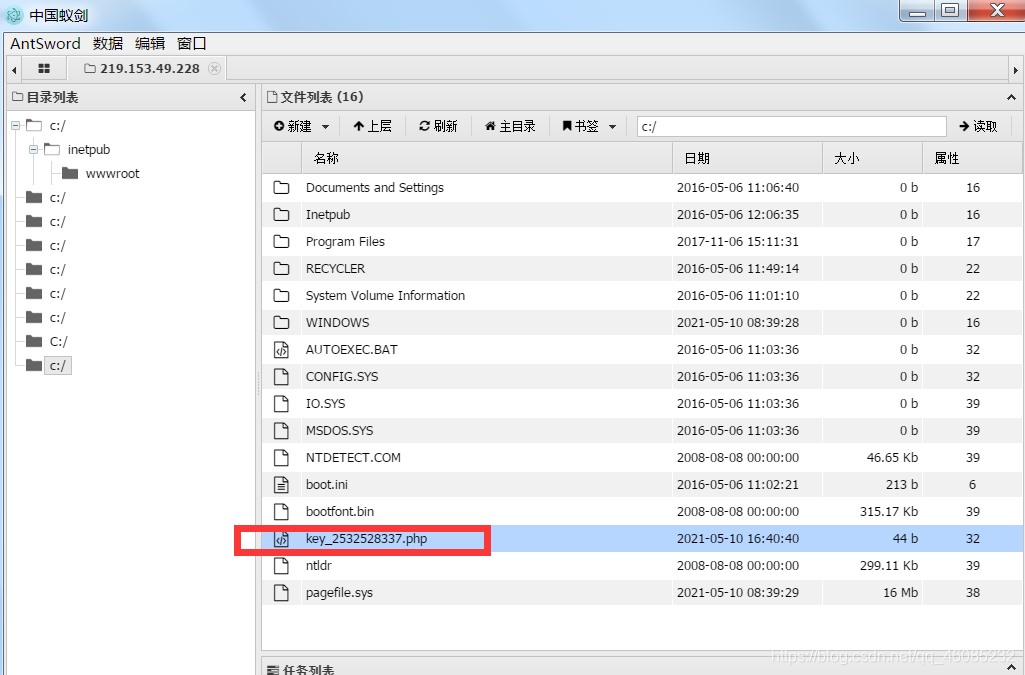Refresh the listing with 刷新
This screenshot has height=675, width=1025.
coord(439,126)
